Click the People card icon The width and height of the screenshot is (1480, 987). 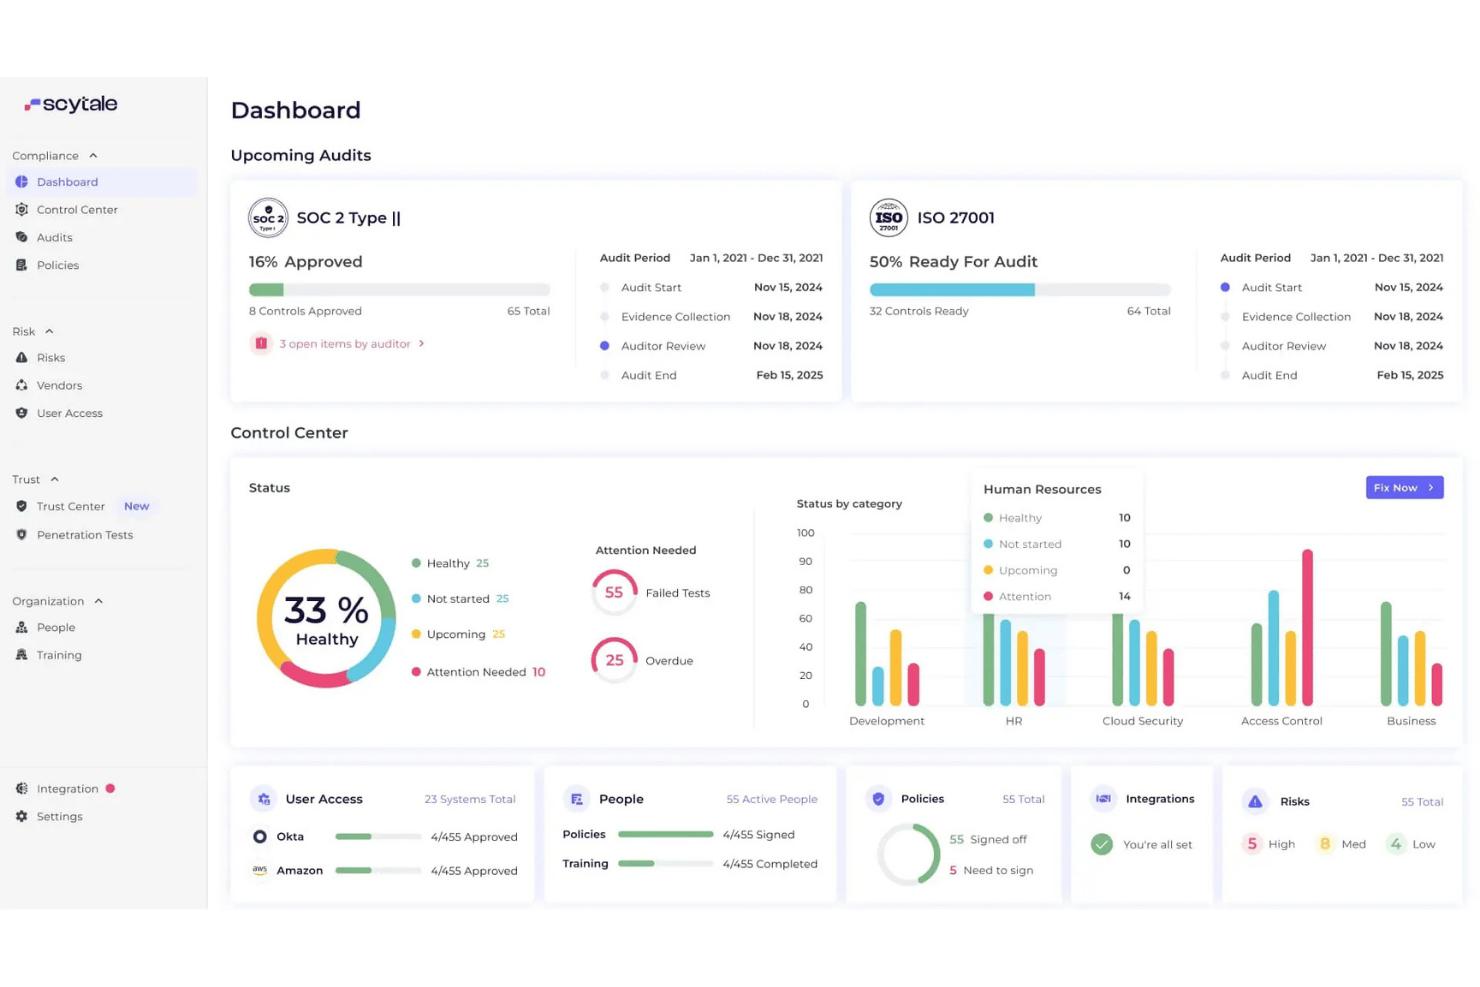(x=577, y=799)
